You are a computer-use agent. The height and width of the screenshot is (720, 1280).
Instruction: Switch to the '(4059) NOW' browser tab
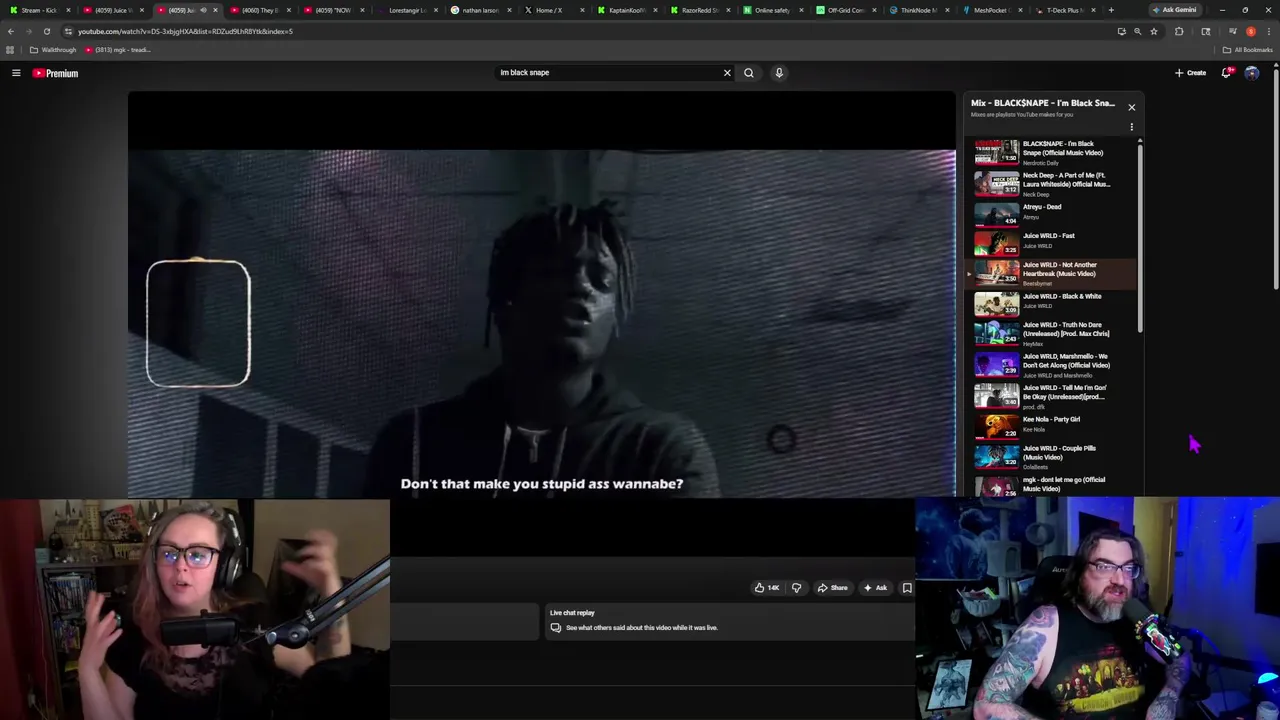[333, 10]
